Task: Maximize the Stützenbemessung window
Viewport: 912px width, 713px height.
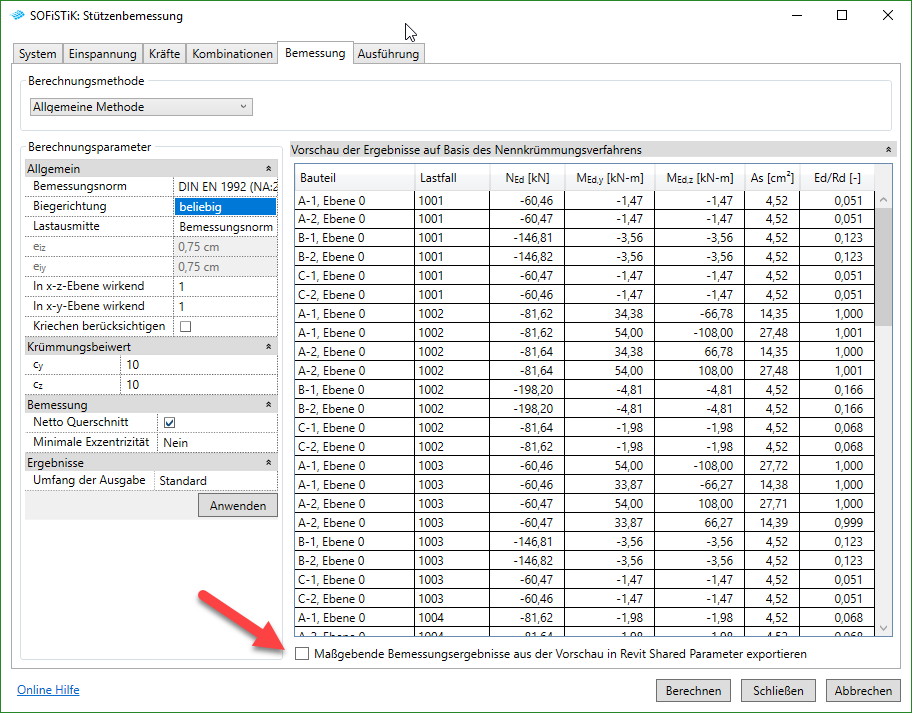Action: coord(842,16)
